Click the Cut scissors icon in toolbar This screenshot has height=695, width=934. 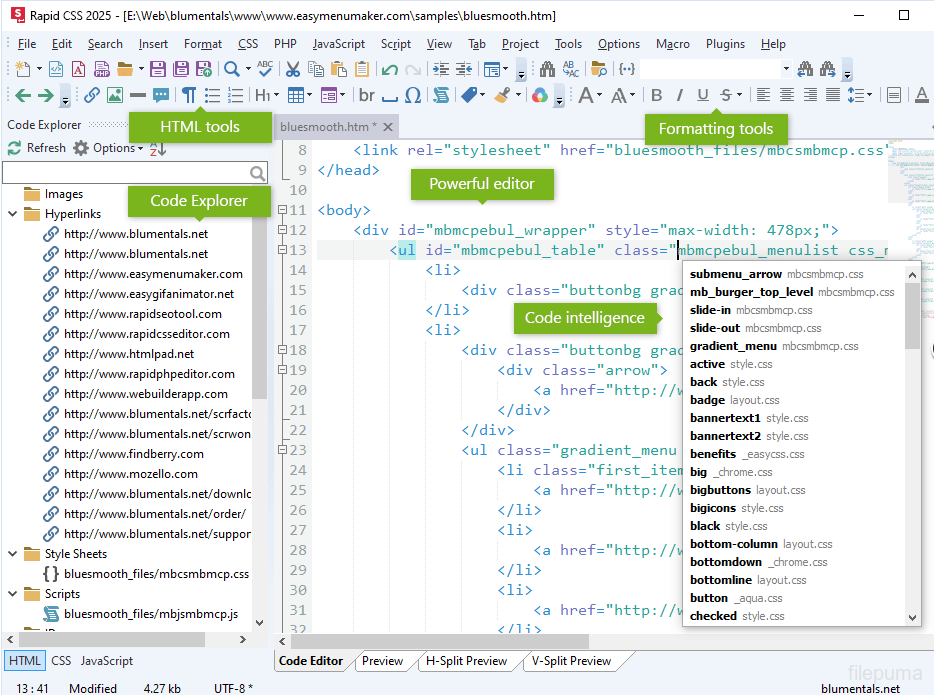point(293,69)
